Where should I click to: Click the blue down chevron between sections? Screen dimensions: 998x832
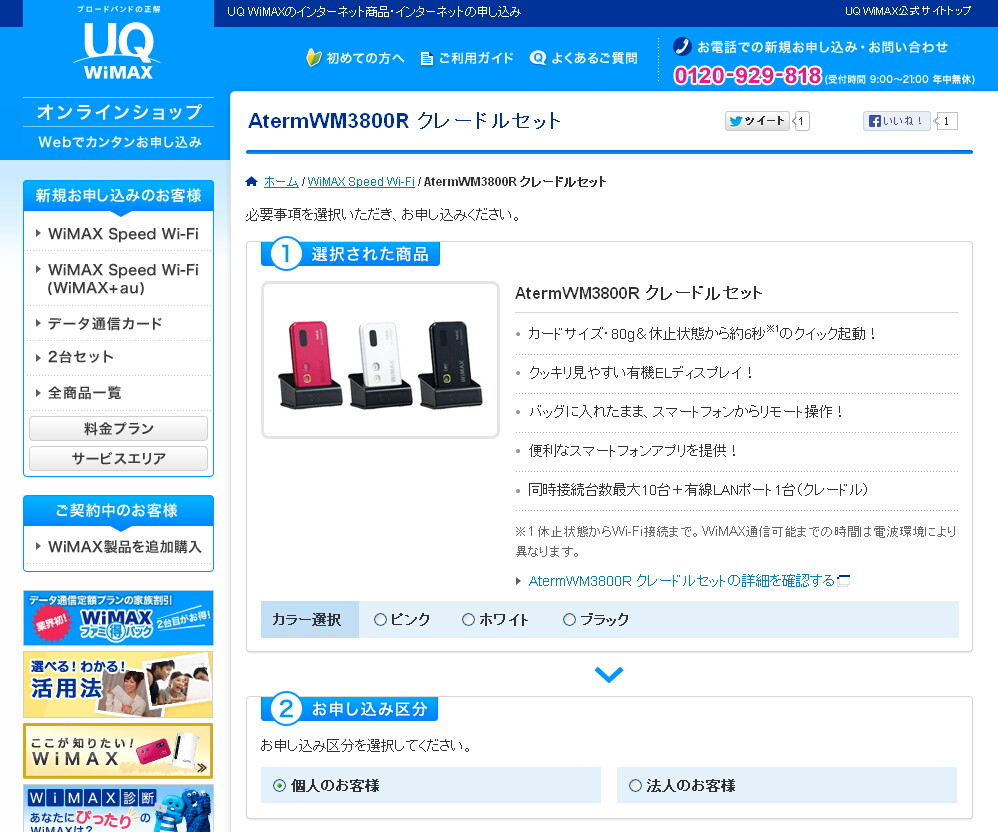pyautogui.click(x=608, y=674)
